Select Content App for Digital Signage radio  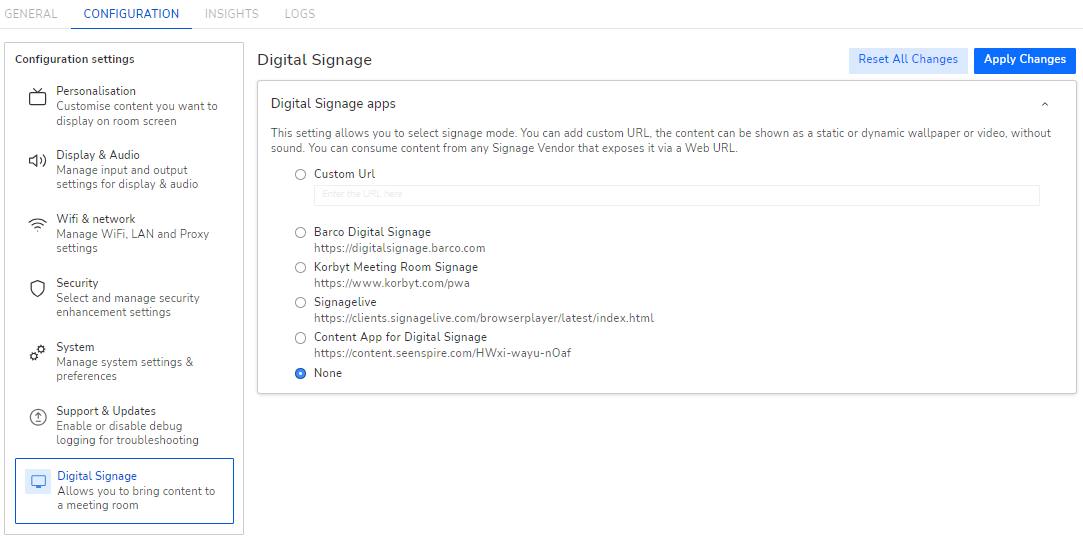click(300, 338)
